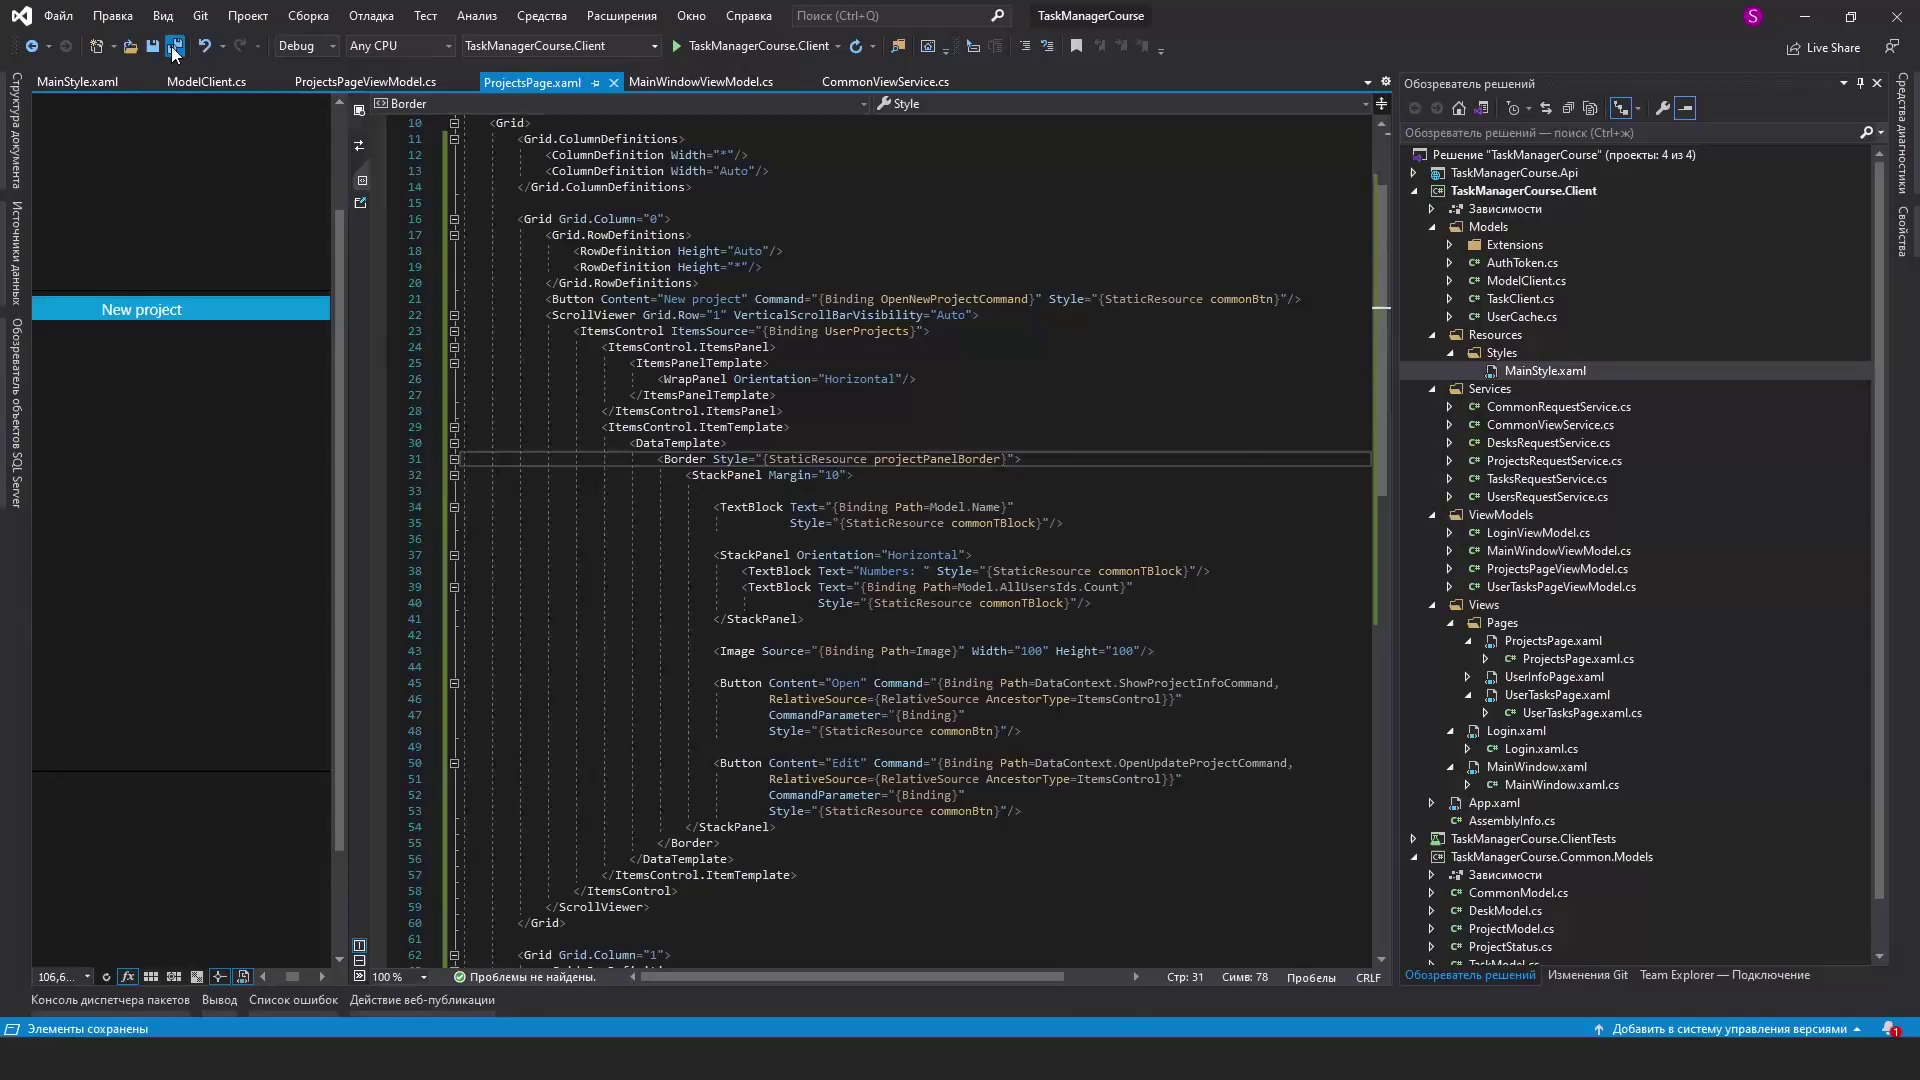Image resolution: width=1920 pixels, height=1080 pixels.
Task: Select ProjectsPageViewModel.cs in Solution Explorer
Action: tap(1556, 569)
